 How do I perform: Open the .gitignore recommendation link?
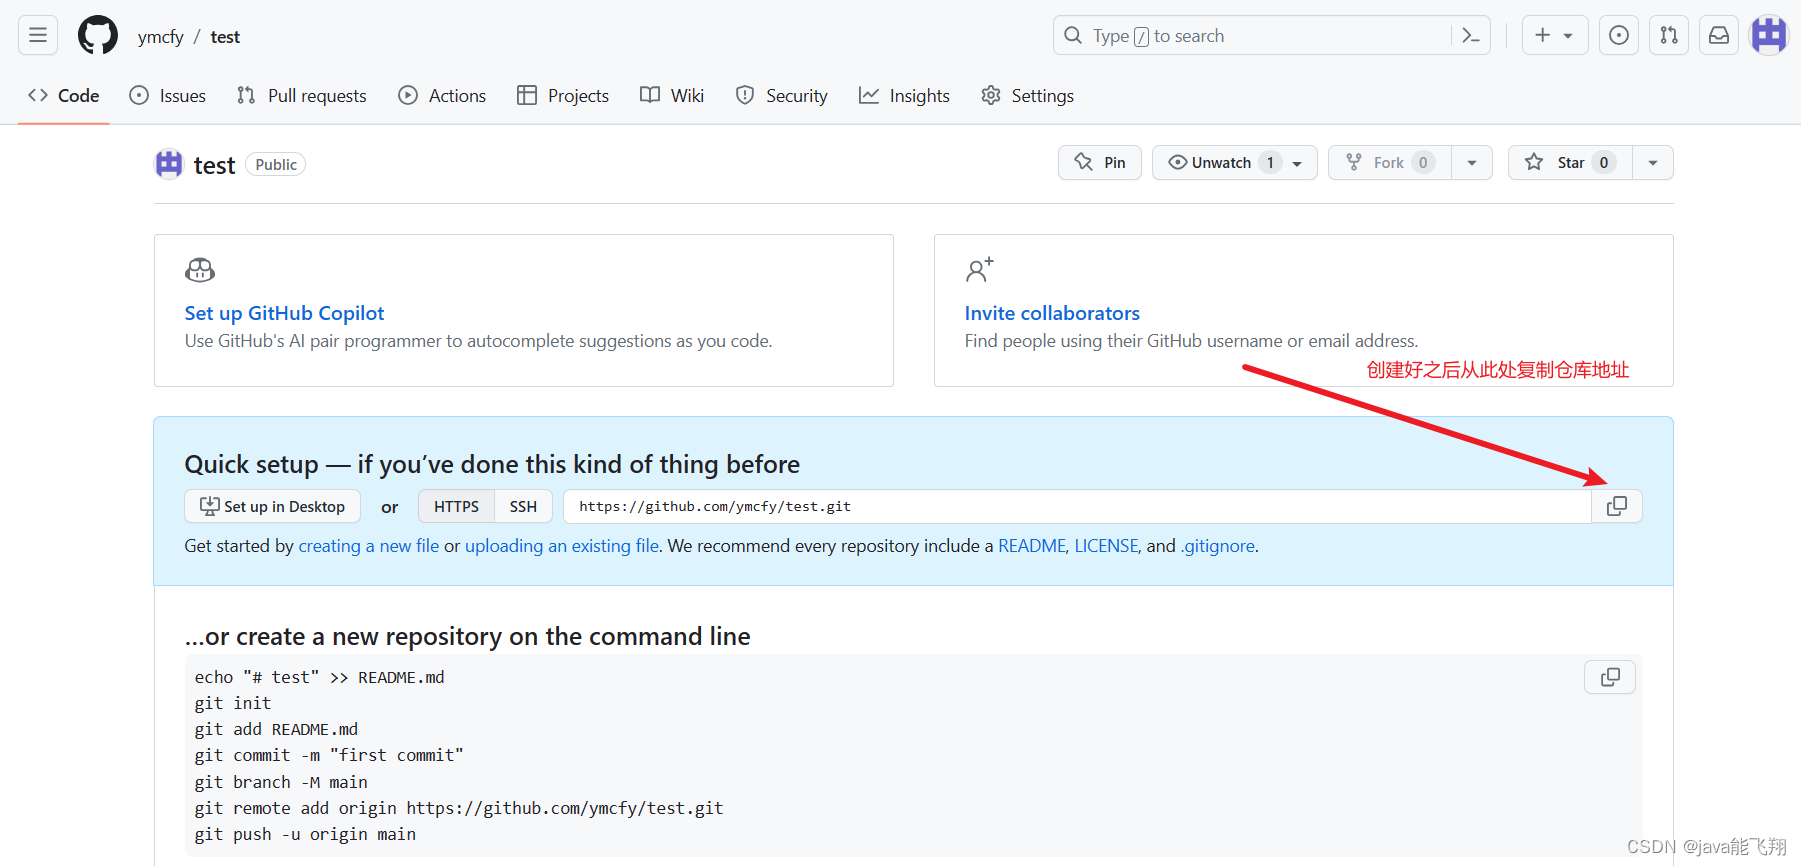[x=1217, y=546]
